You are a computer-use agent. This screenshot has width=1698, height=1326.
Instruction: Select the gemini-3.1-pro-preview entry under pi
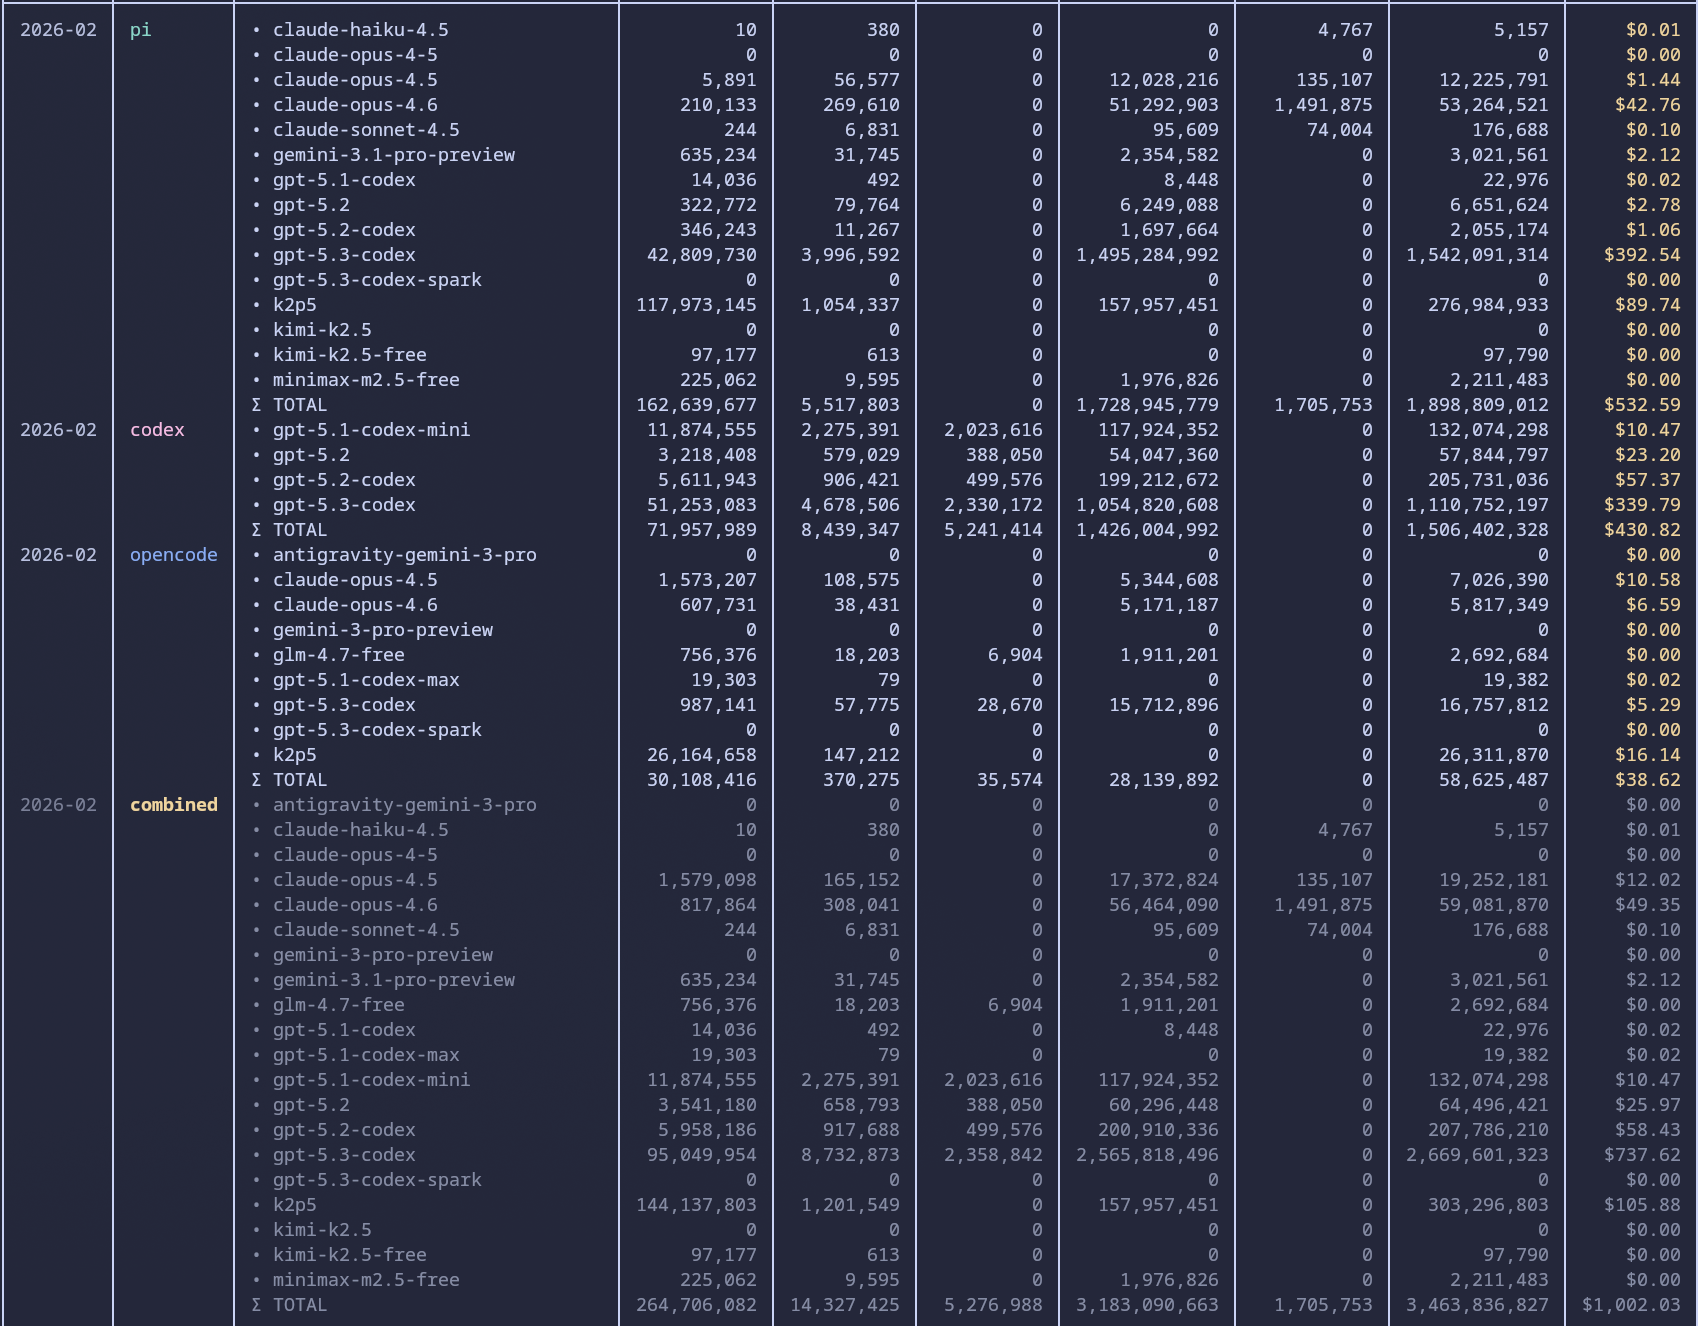point(395,155)
